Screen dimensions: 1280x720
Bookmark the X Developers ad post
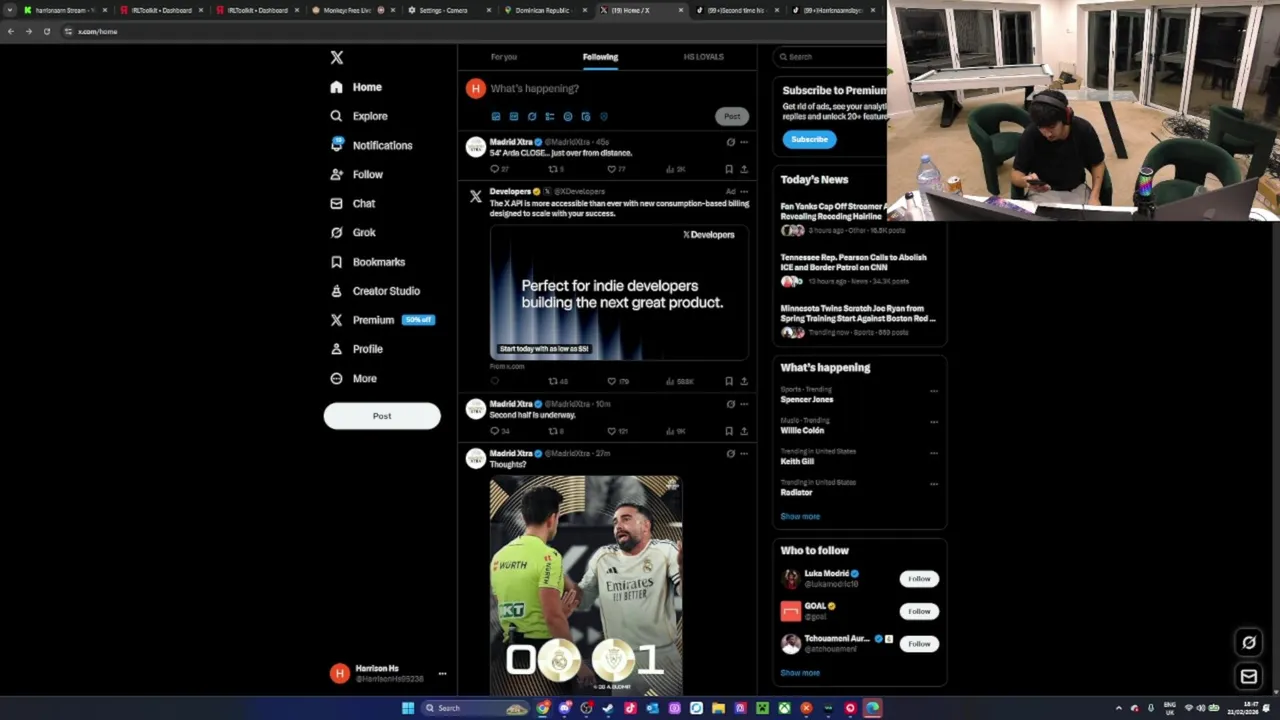pos(729,381)
